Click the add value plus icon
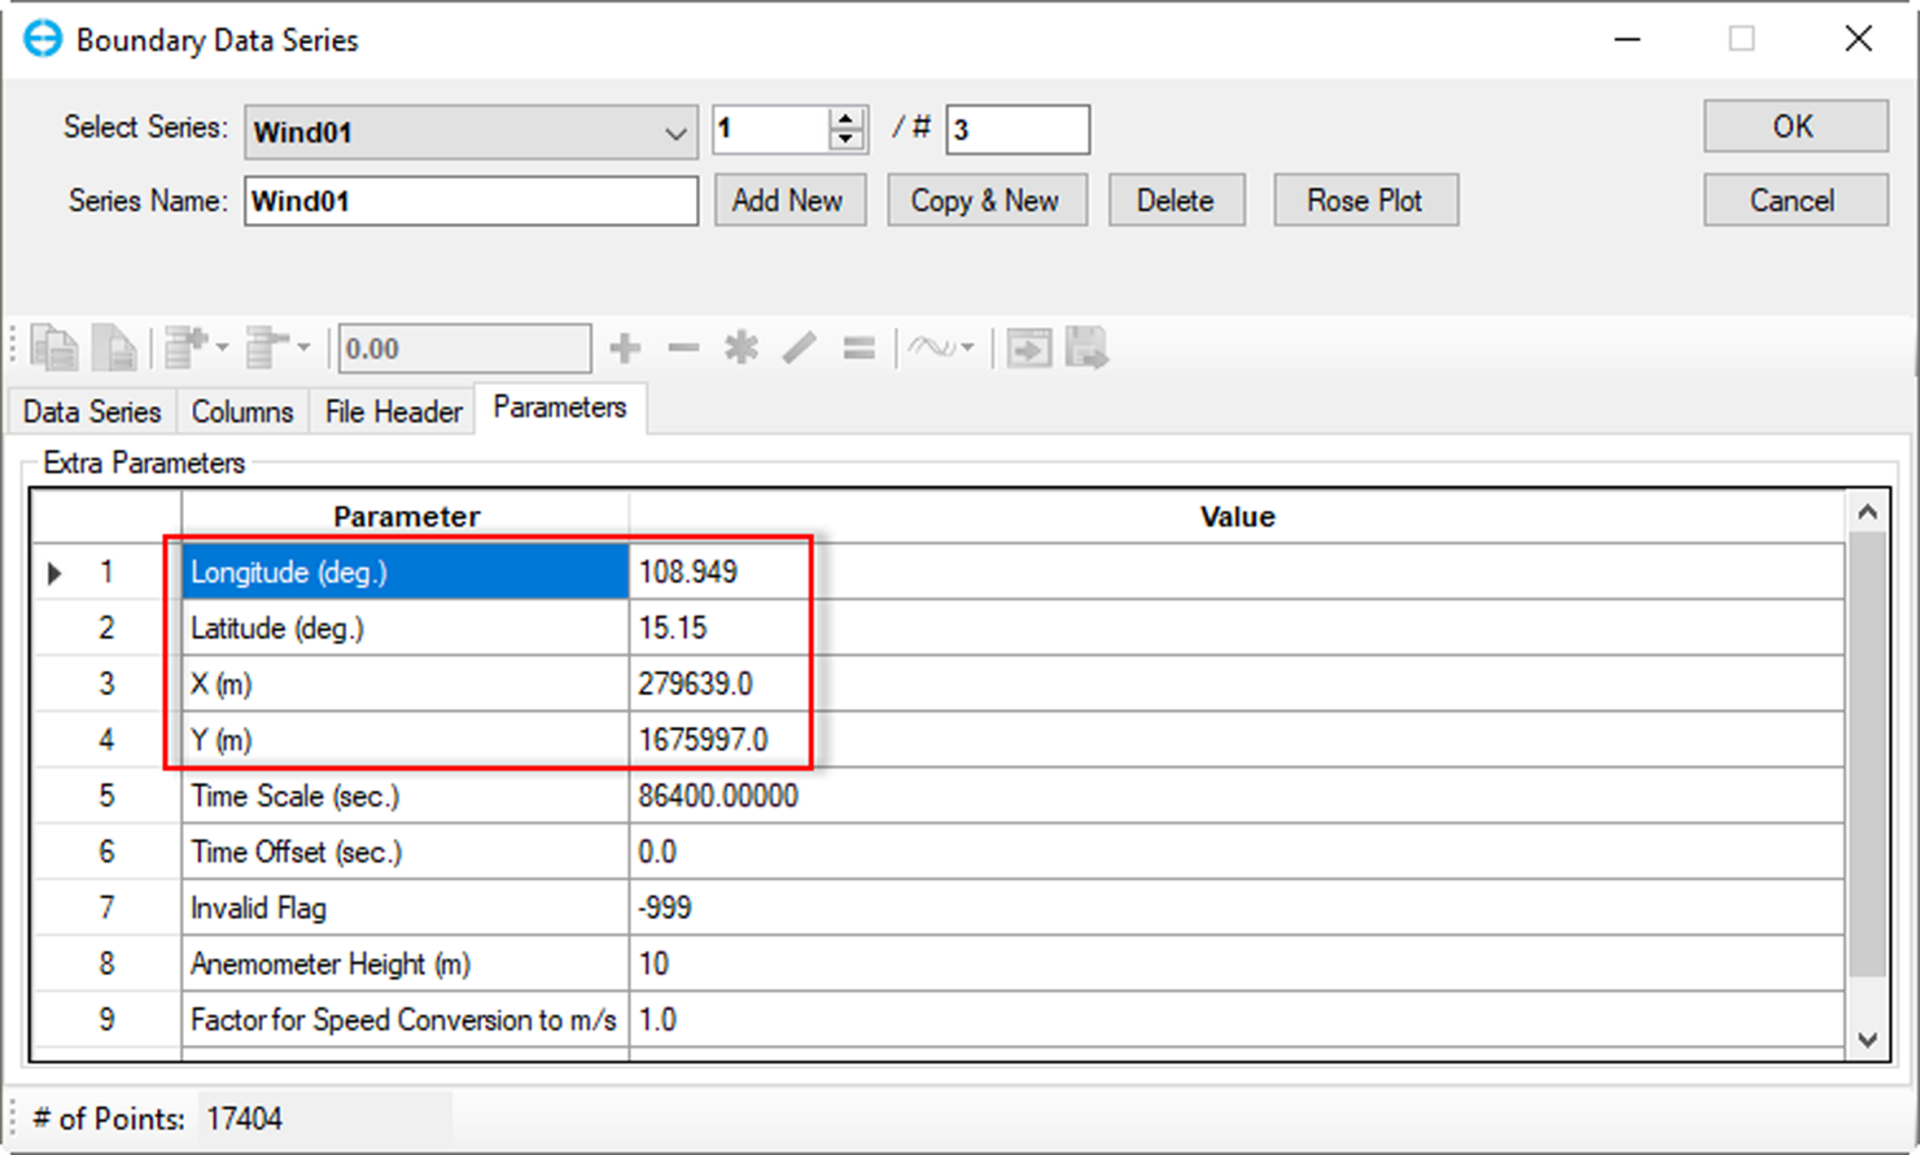This screenshot has height=1155, width=1920. click(x=626, y=348)
